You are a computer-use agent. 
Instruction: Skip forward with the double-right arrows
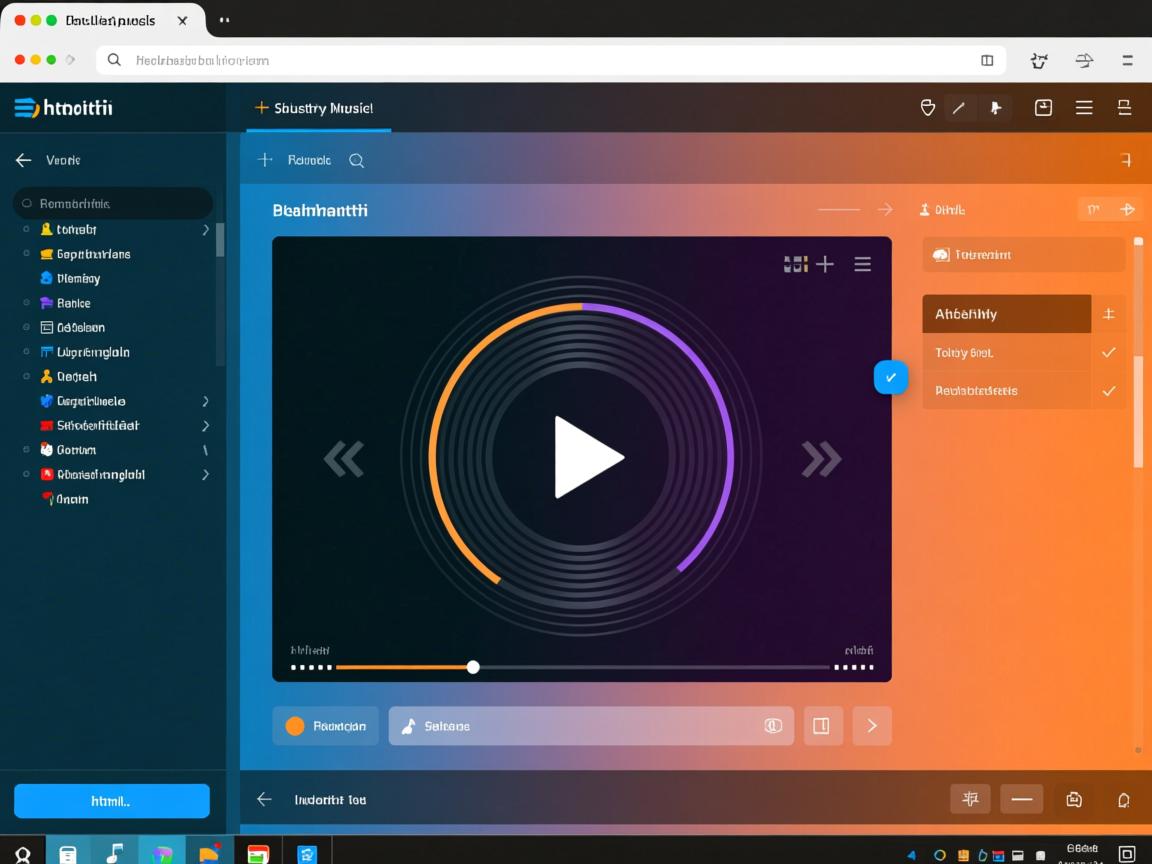click(x=821, y=458)
